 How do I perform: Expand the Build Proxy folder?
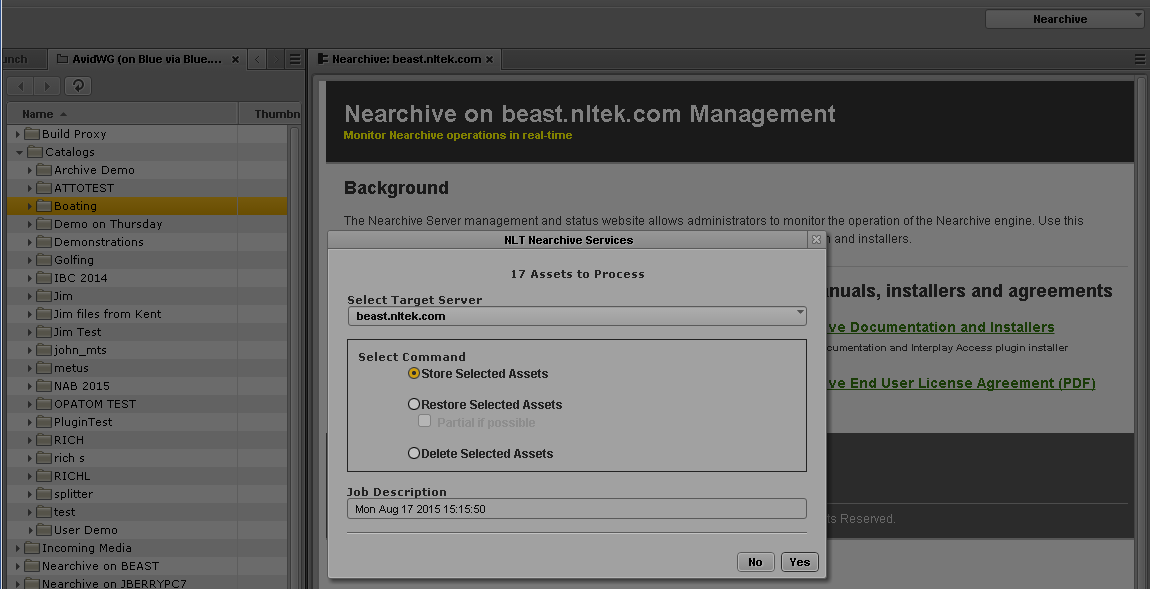(18, 134)
